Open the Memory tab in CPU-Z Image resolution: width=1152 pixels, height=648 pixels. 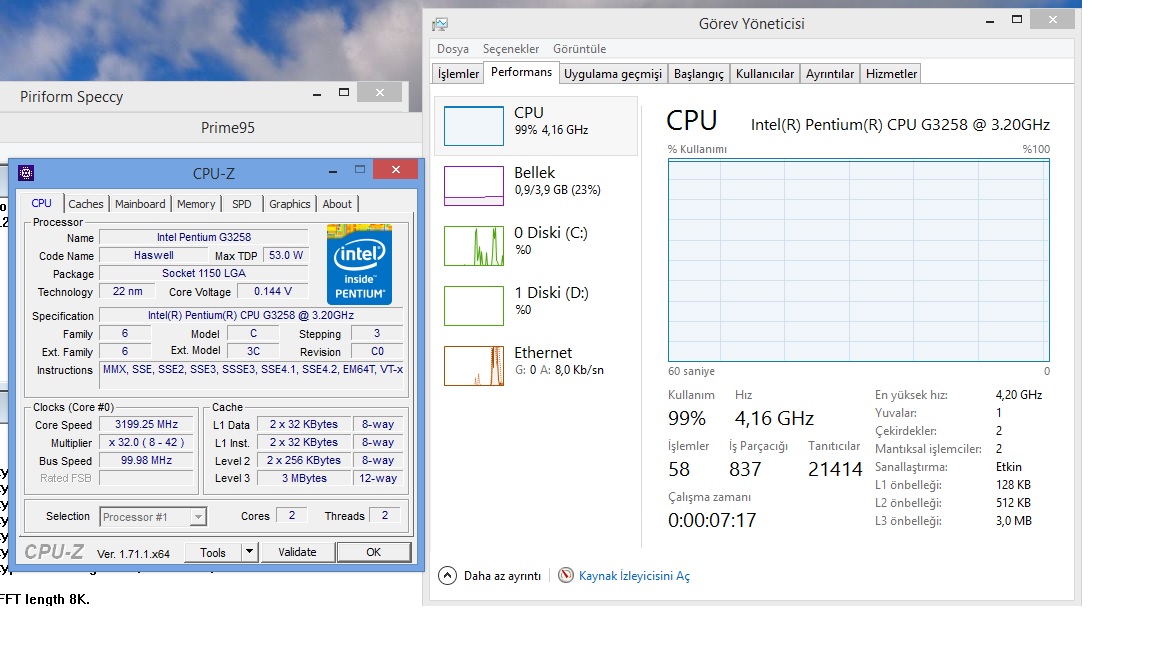[x=196, y=204]
